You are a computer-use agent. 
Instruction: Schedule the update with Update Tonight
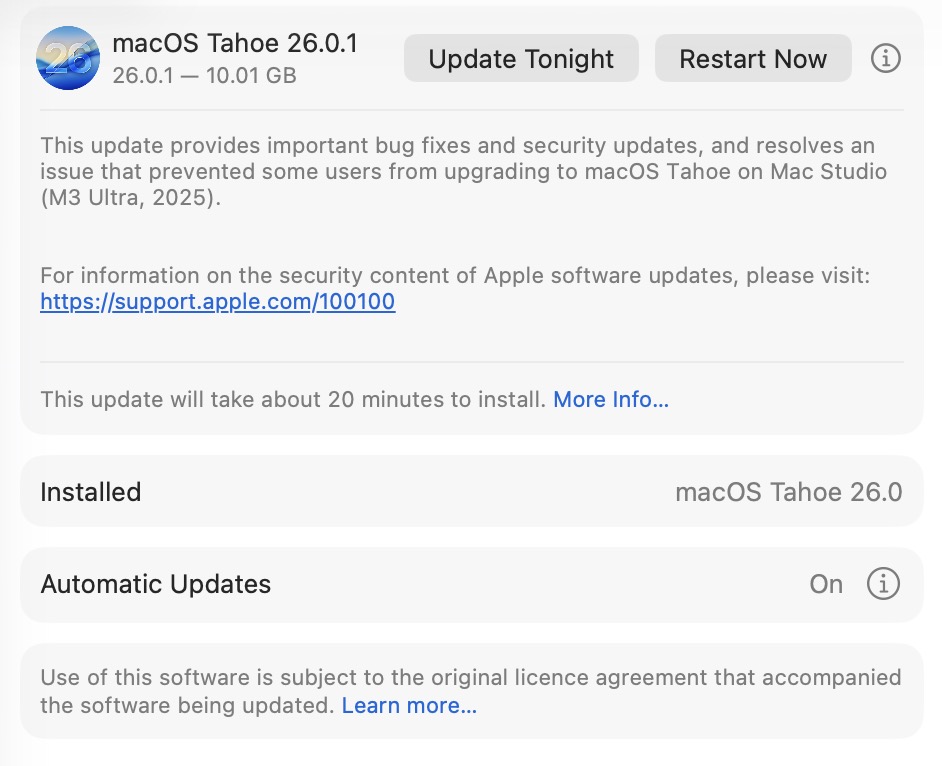click(521, 58)
